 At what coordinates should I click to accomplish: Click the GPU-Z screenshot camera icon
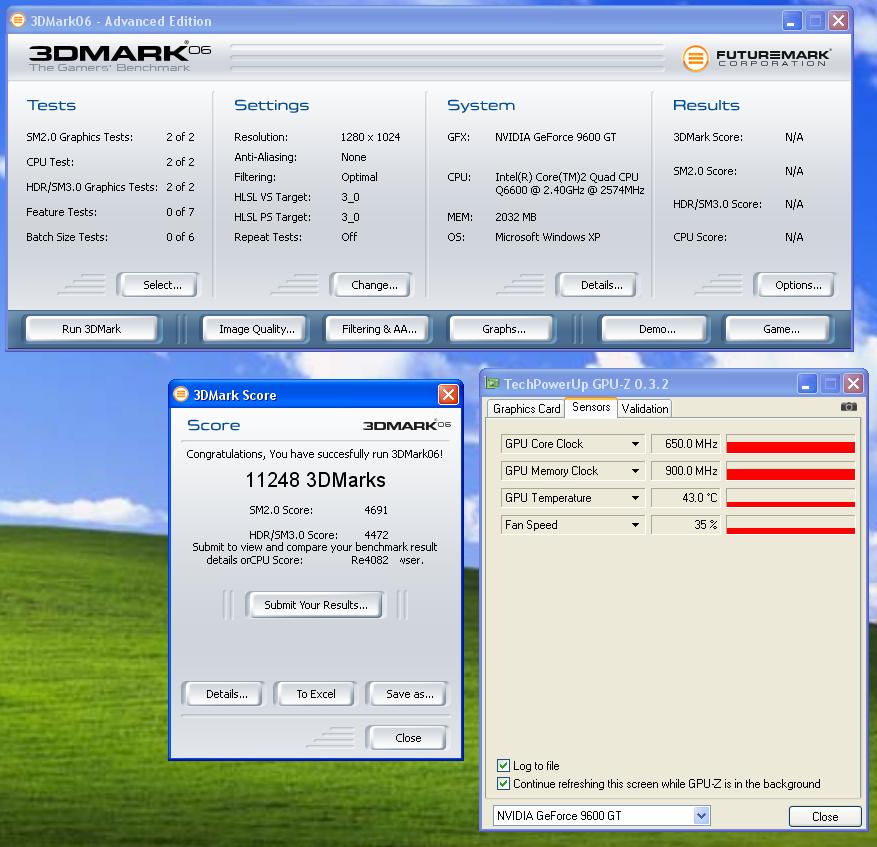pos(848,407)
